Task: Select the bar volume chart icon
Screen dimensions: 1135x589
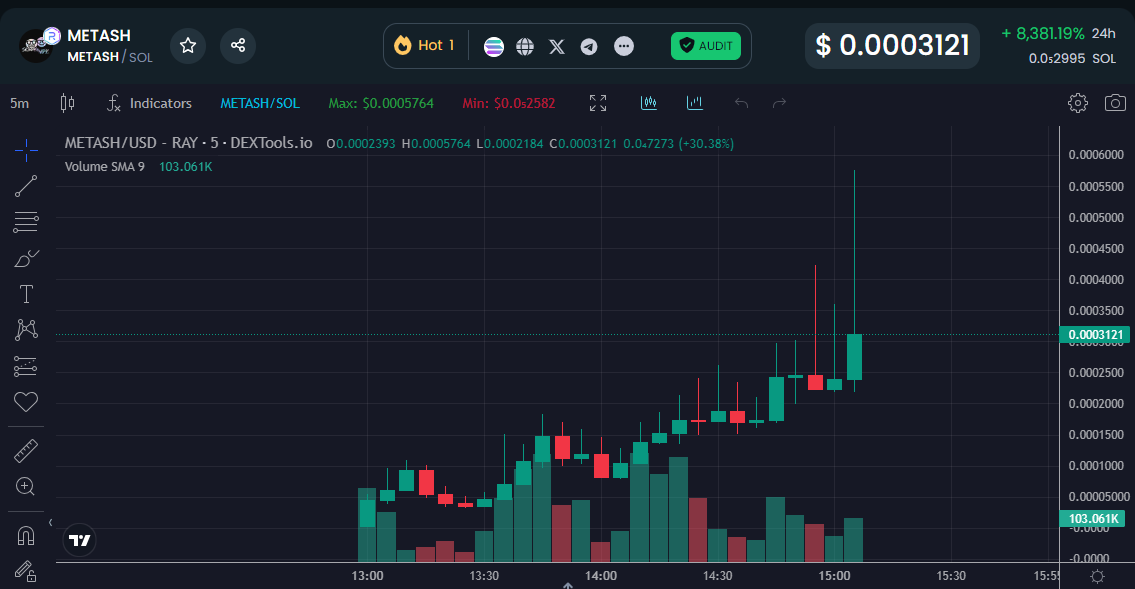Action: (695, 103)
